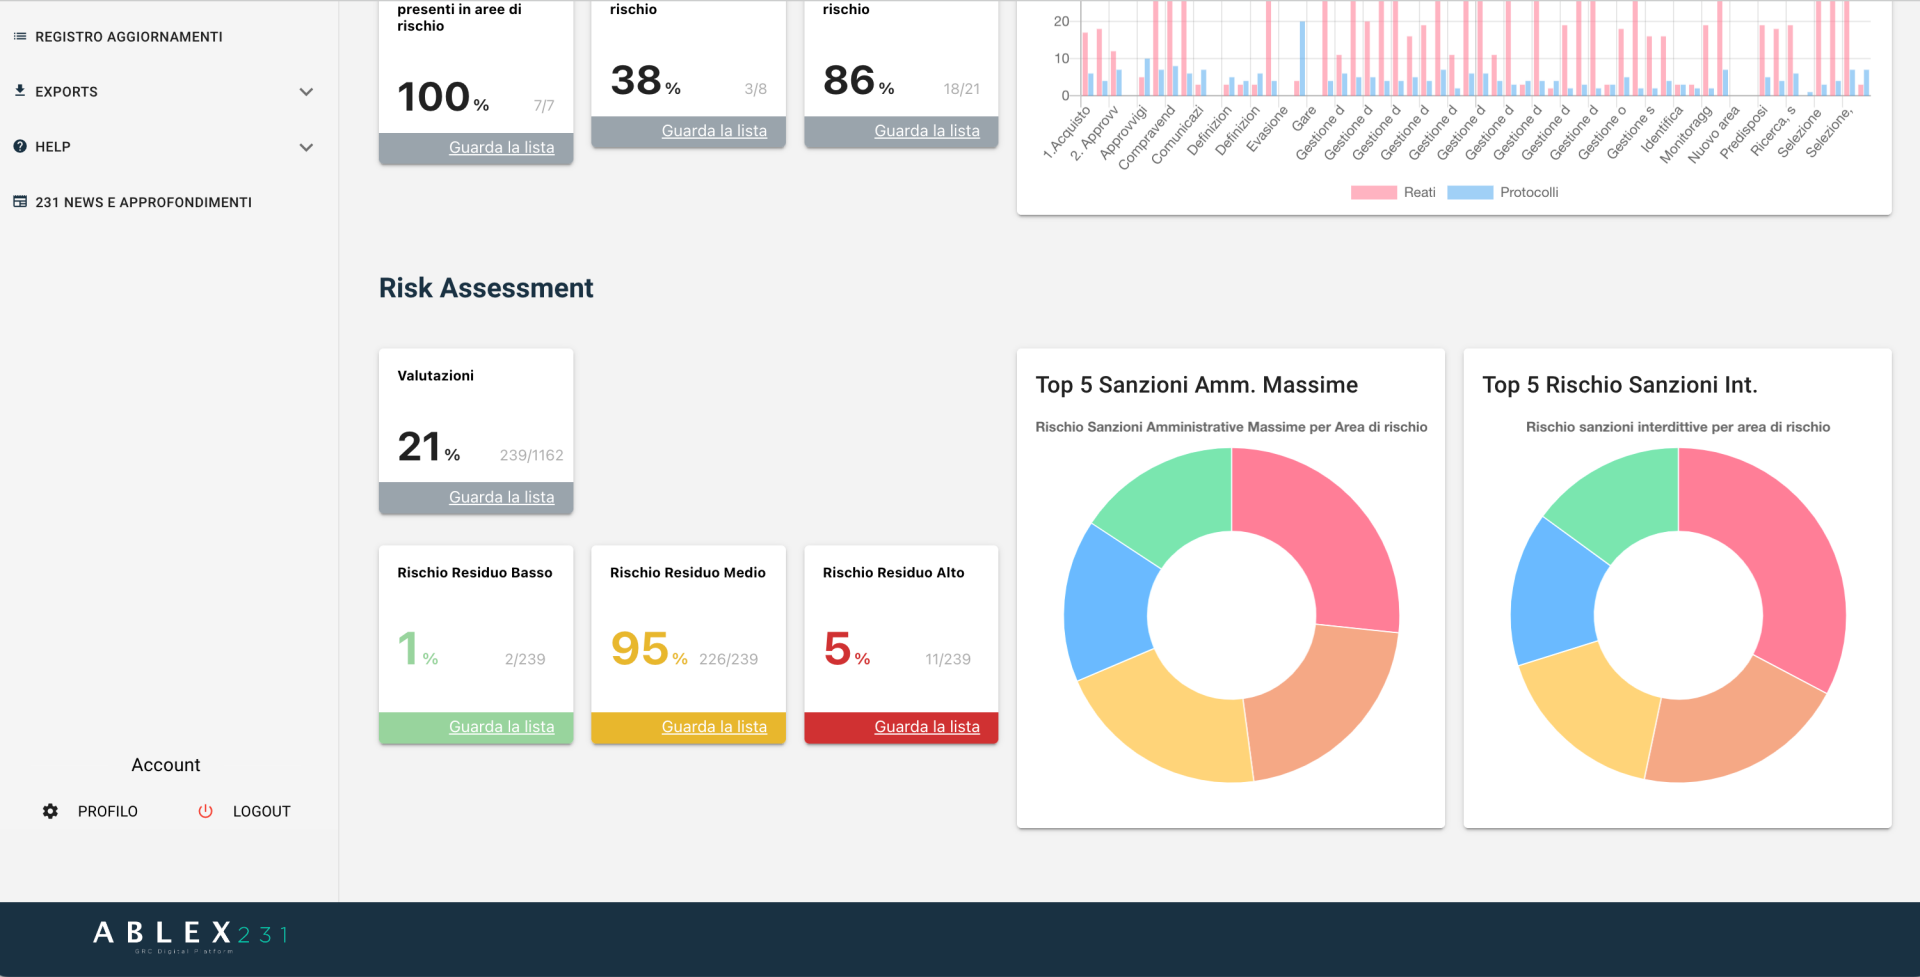The image size is (1920, 977).
Task: Open 231 News e Approfondimenti
Action: 143,202
